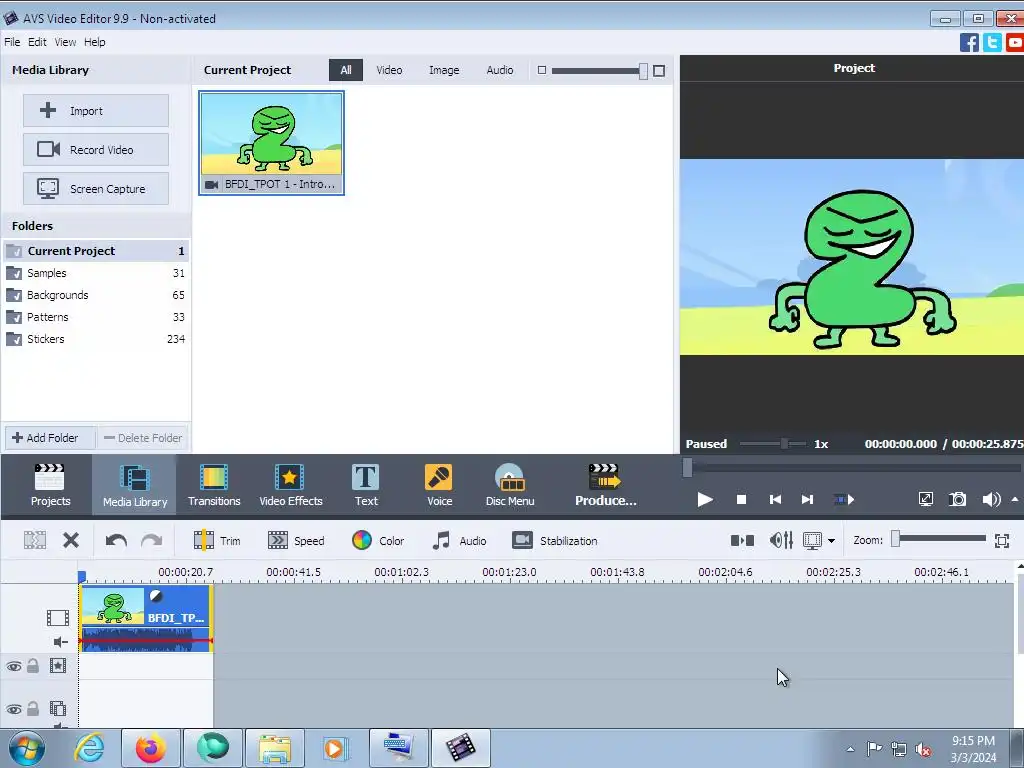This screenshot has height=768, width=1024.
Task: Open Firefox from the taskbar
Action: pos(151,748)
